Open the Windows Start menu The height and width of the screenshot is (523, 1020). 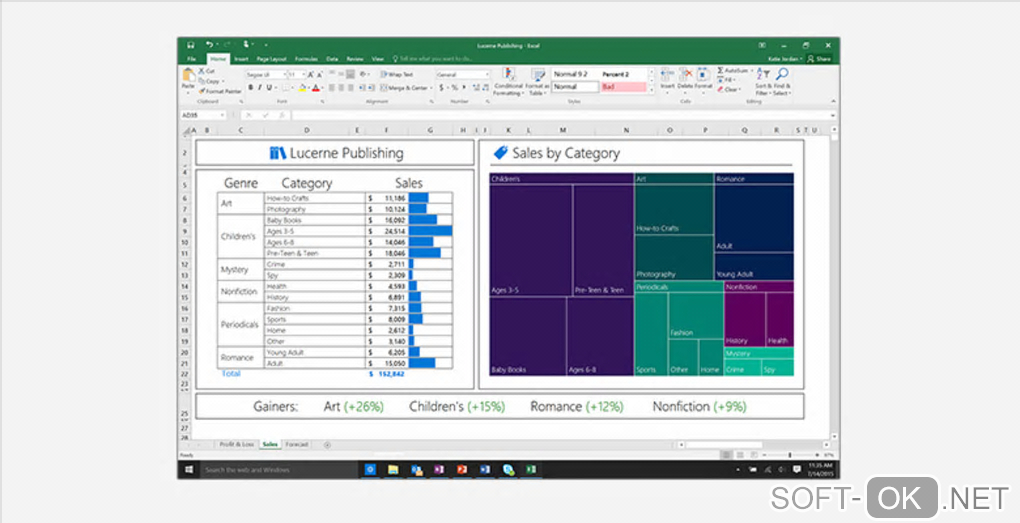pyautogui.click(x=189, y=470)
